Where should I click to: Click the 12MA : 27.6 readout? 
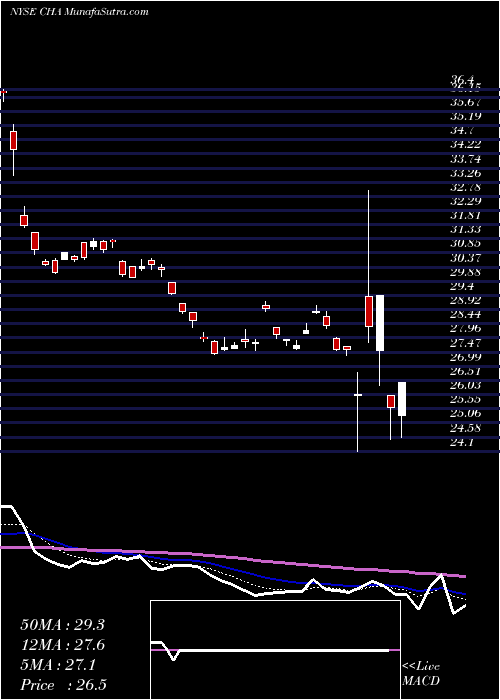62,646
